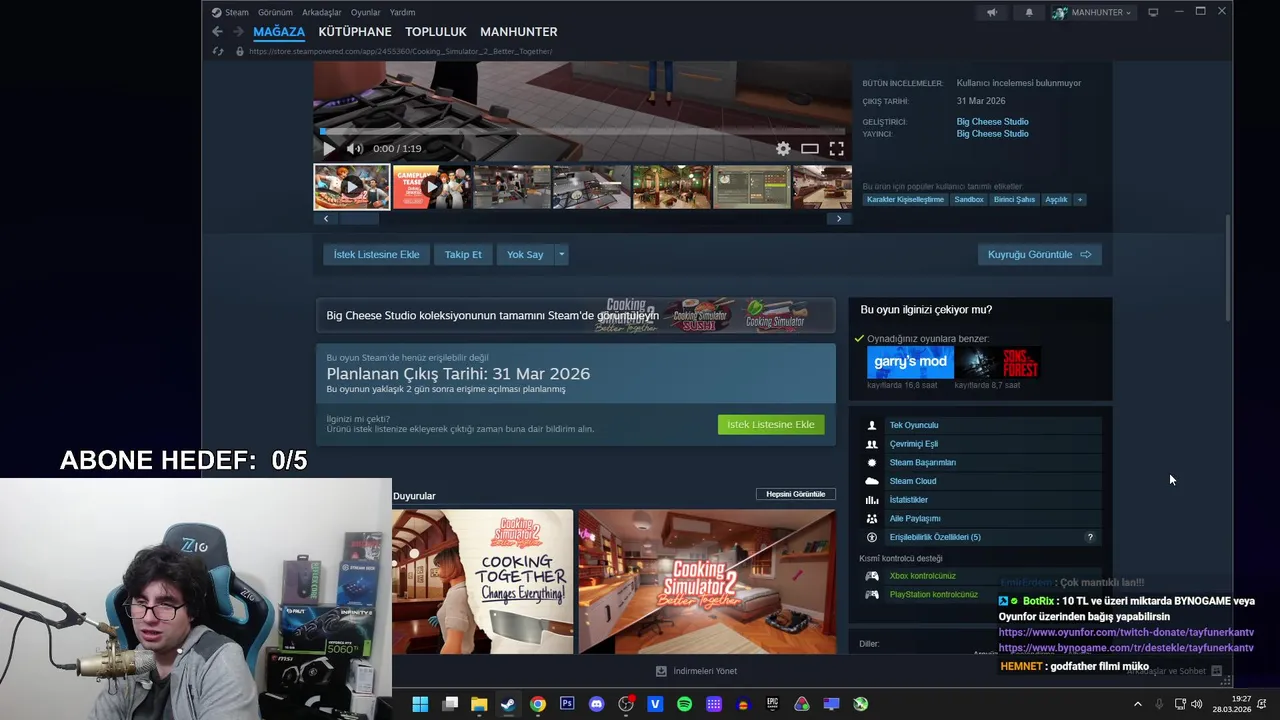Enter fullscreen on trailer video
Image resolution: width=1280 pixels, height=720 pixels.
coord(836,148)
